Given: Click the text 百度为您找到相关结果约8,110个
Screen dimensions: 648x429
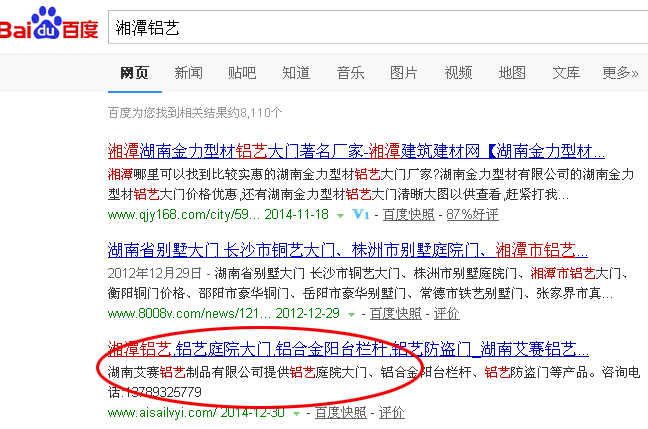Looking at the screenshot, I should [x=195, y=112].
